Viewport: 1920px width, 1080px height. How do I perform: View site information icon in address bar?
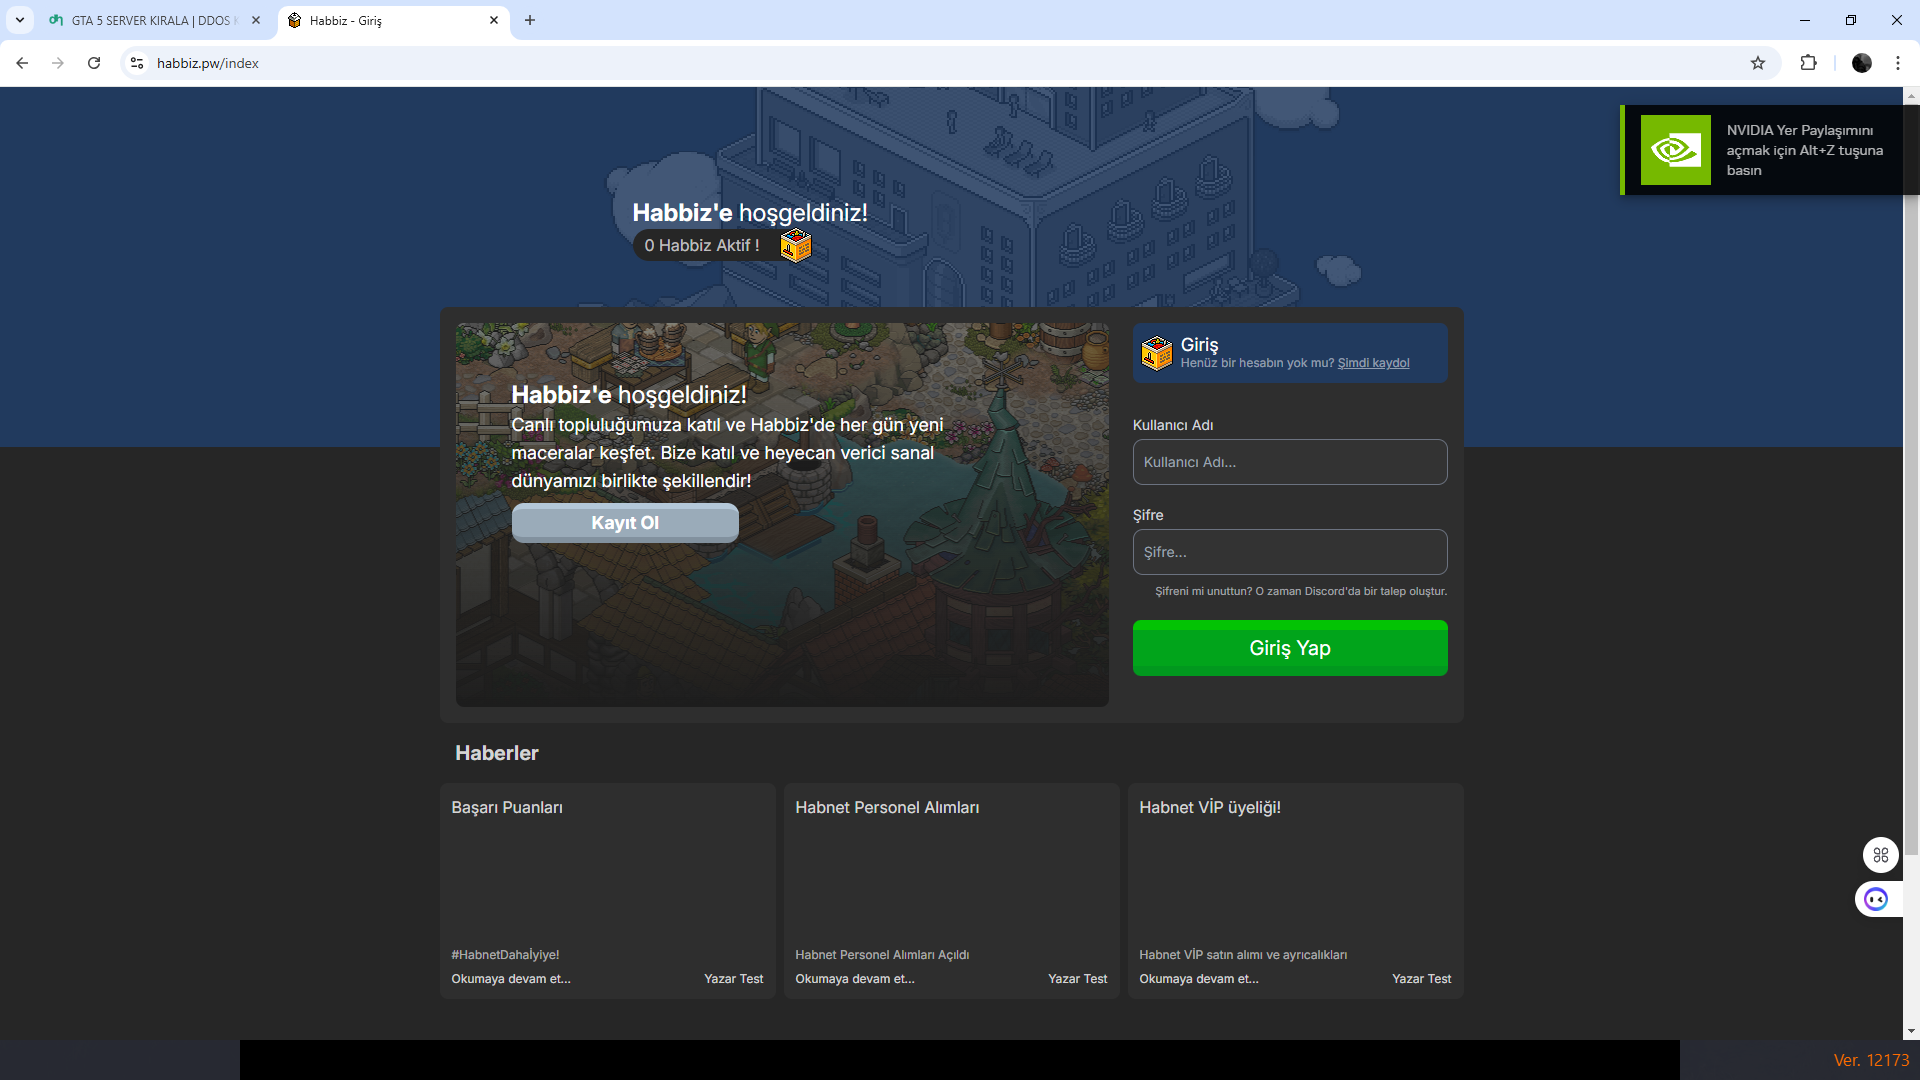pyautogui.click(x=137, y=63)
